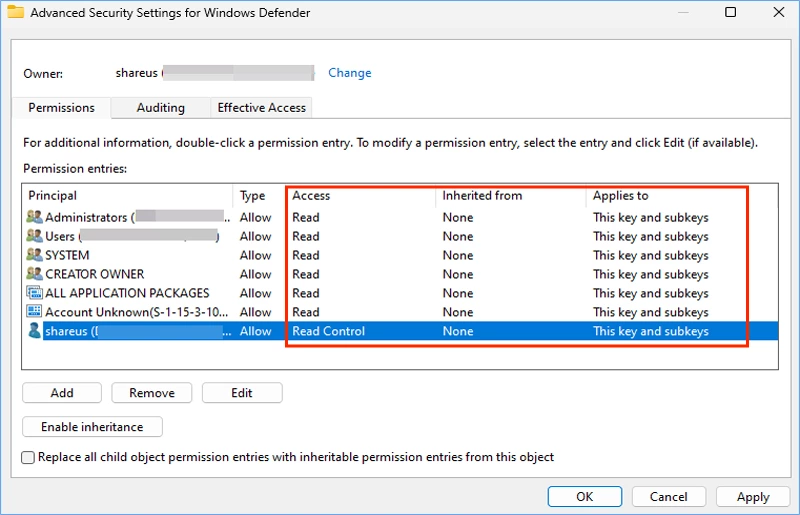The height and width of the screenshot is (515, 800).
Task: Confirm with the OK button
Action: (585, 497)
